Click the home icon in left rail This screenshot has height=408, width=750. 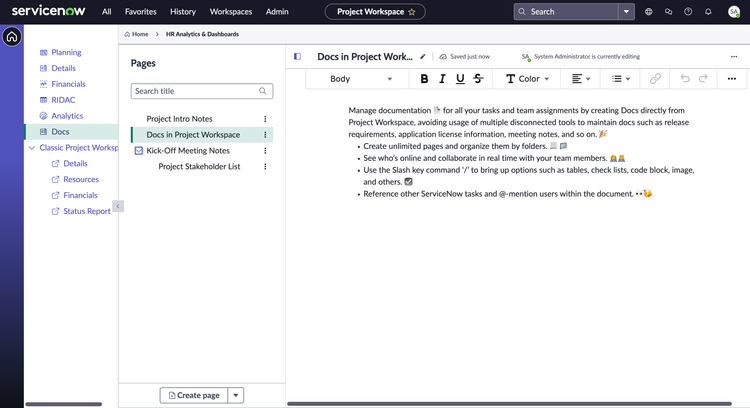click(11, 37)
